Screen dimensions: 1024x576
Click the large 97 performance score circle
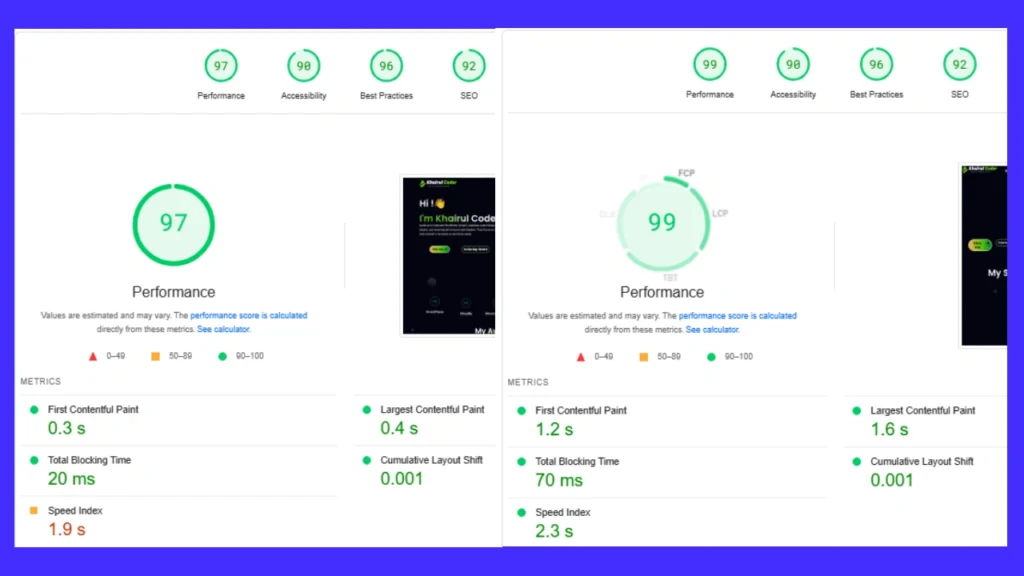tap(174, 225)
